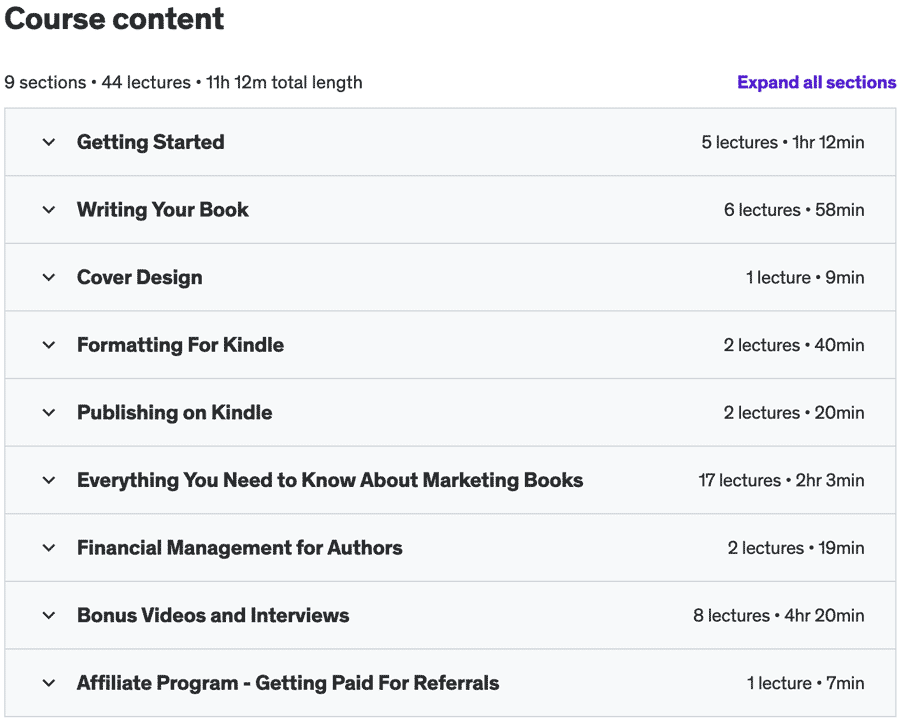Expand the Cover Design chevron

[x=49, y=278]
